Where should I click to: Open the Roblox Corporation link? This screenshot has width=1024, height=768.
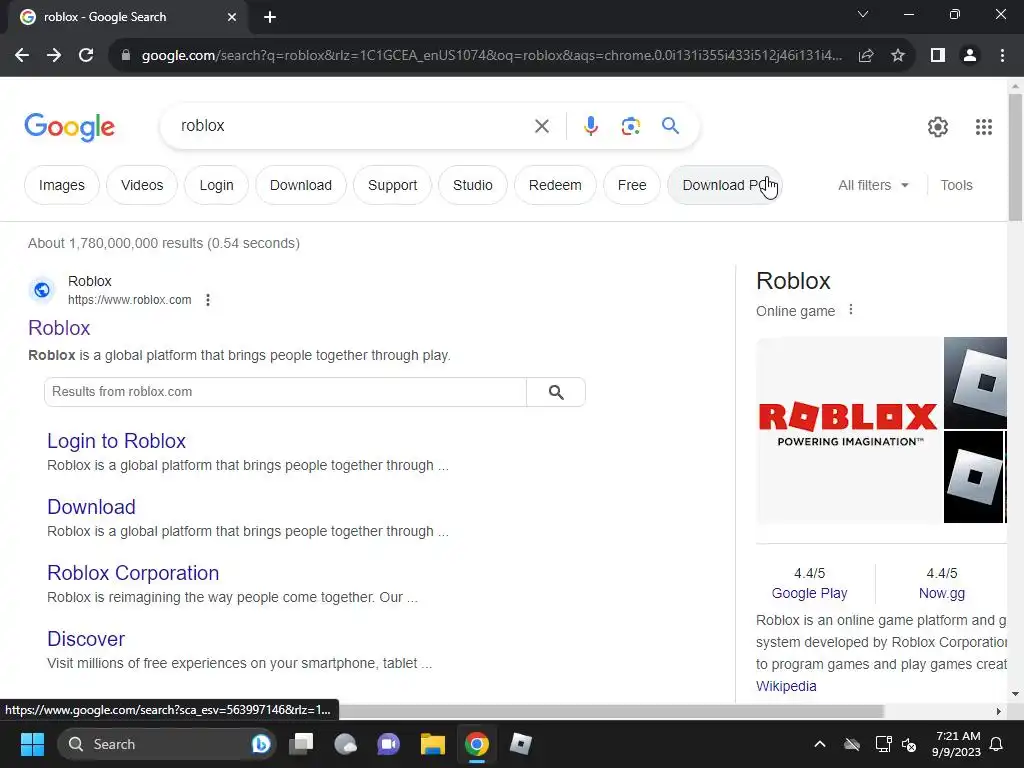click(133, 573)
